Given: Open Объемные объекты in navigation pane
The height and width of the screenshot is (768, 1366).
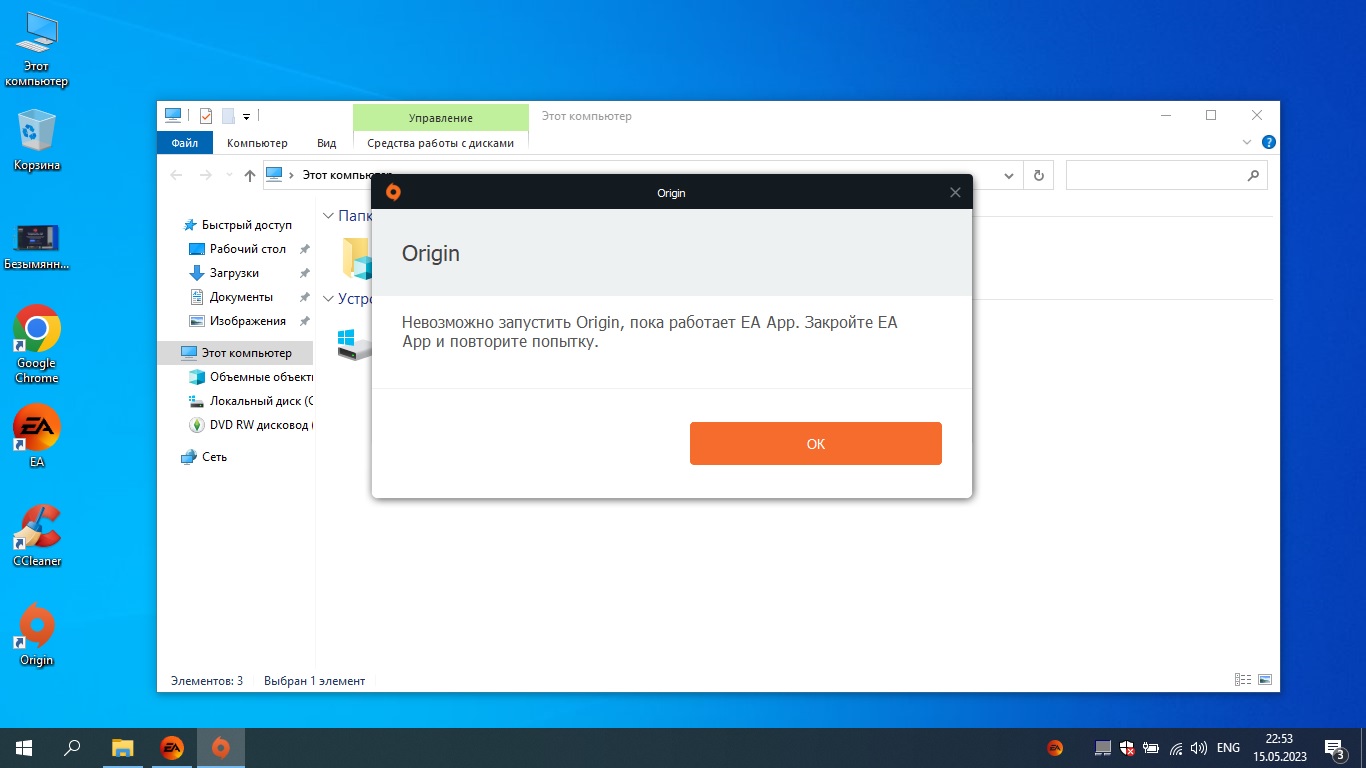Looking at the screenshot, I should [x=250, y=377].
